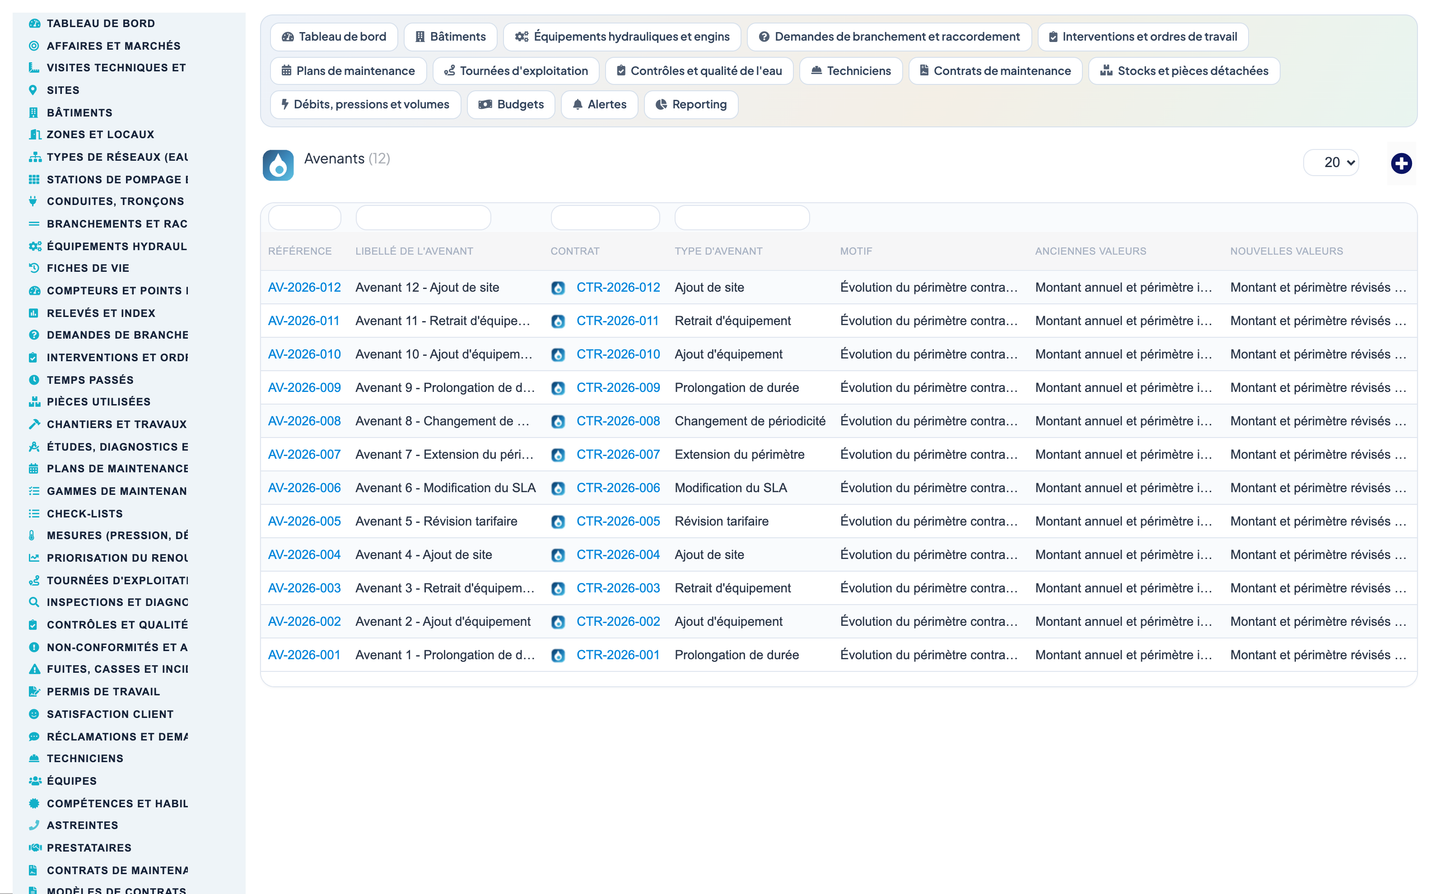This screenshot has height=894, width=1445.
Task: Click the Compteurs gauge icon
Action: 34,291
